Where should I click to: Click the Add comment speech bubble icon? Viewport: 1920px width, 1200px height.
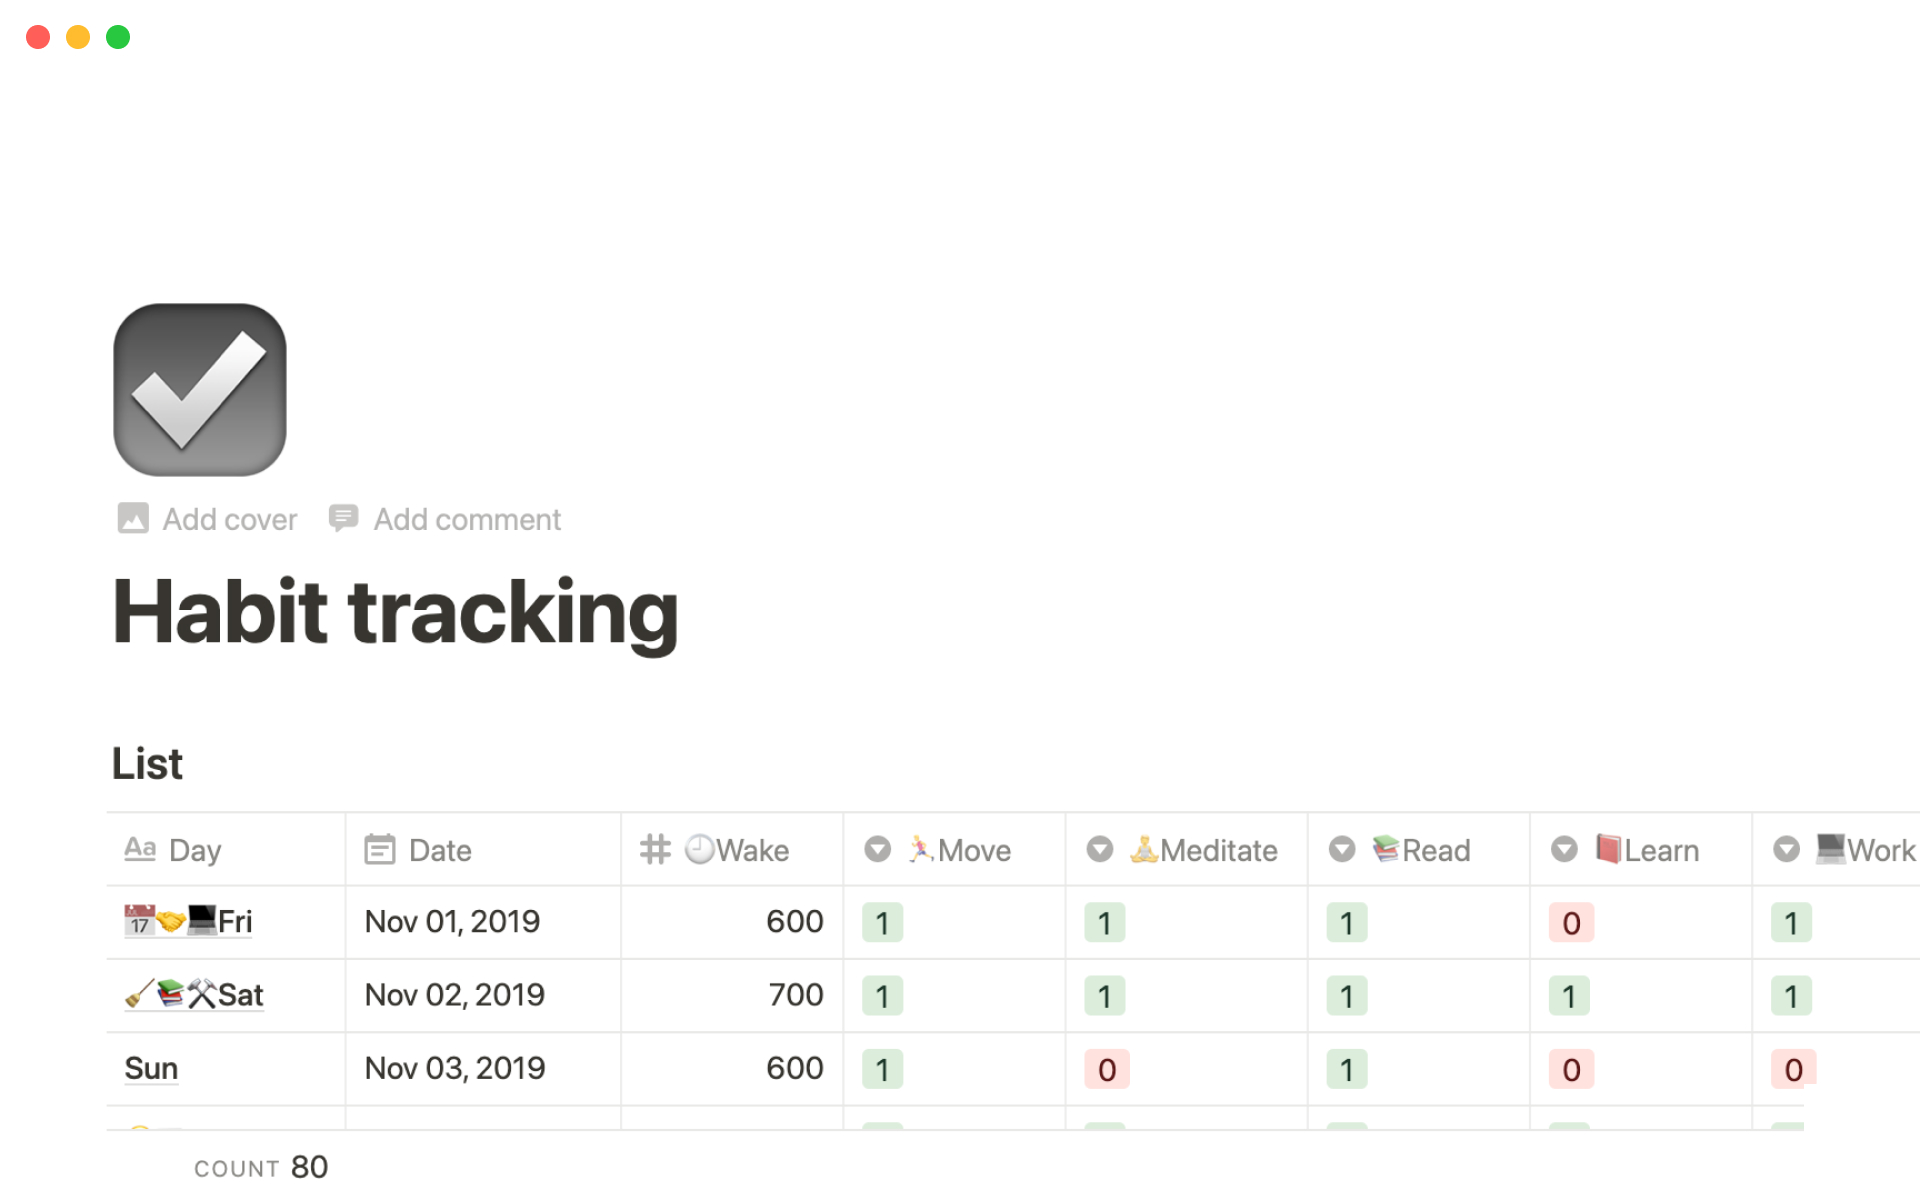tap(343, 518)
